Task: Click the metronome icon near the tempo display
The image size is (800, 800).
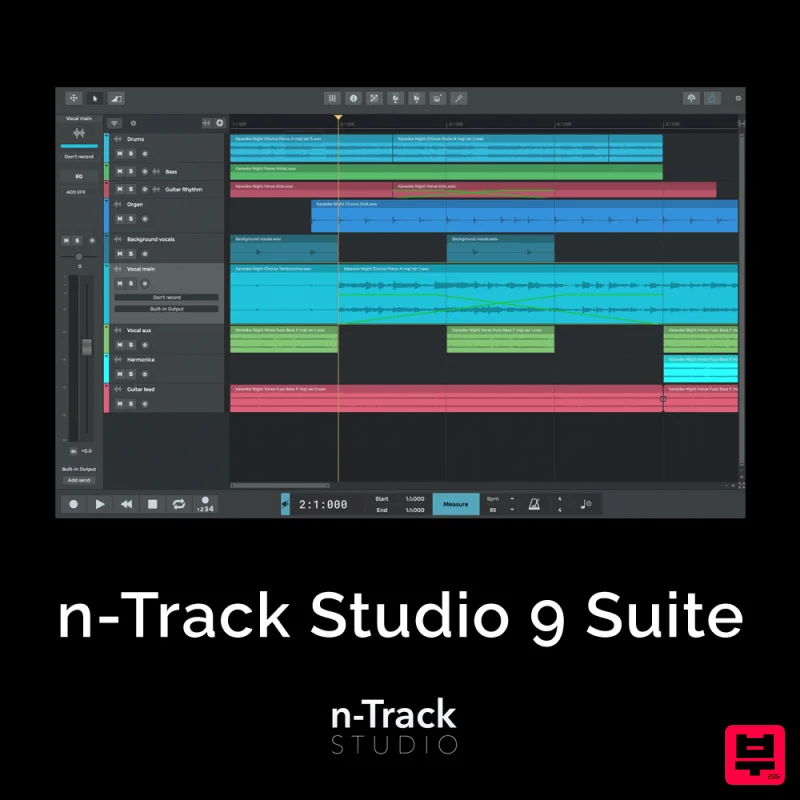Action: (535, 503)
